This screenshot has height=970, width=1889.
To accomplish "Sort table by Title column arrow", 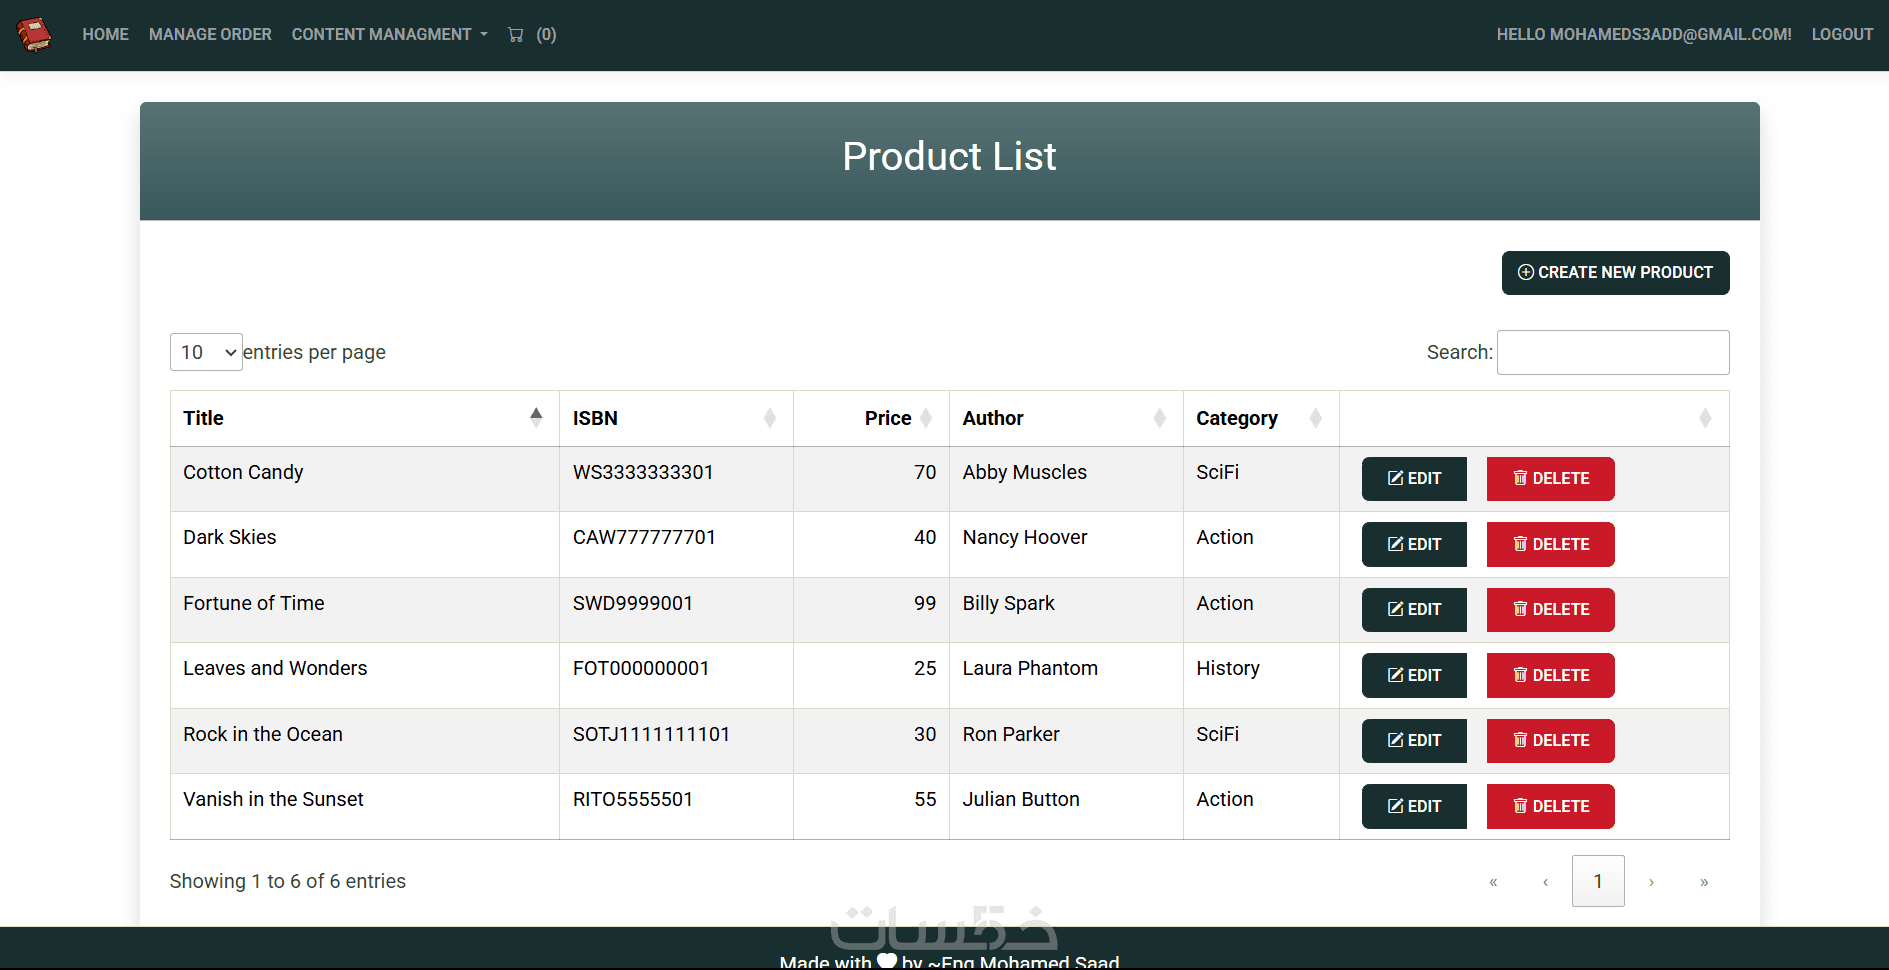I will click(x=536, y=418).
